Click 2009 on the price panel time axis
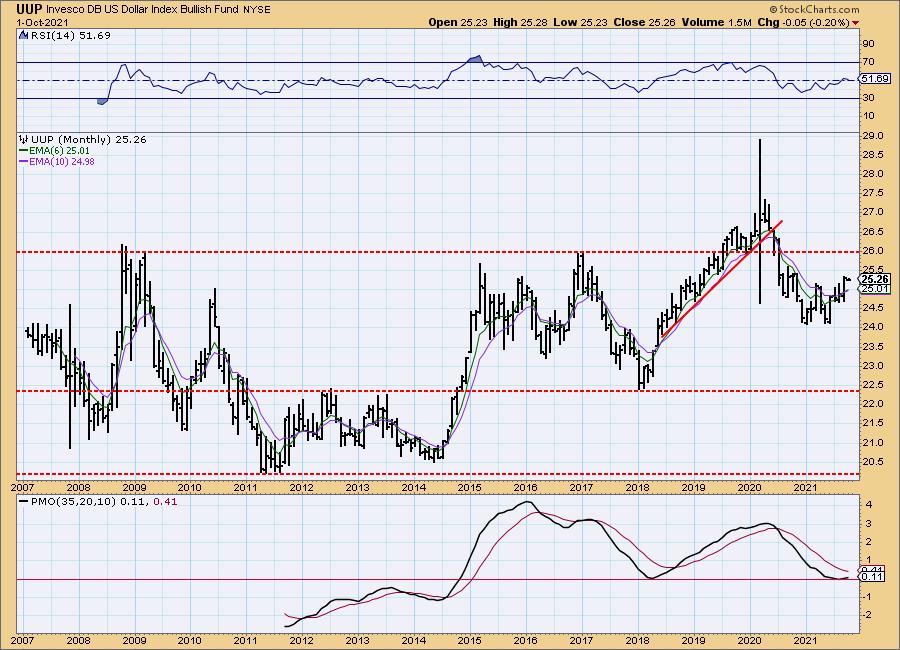 (x=134, y=488)
